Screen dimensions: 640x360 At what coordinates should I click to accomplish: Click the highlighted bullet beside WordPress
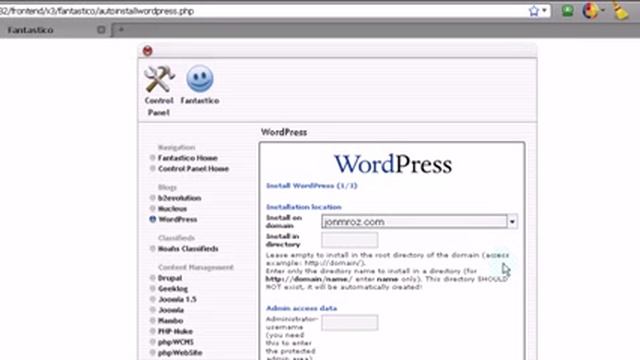click(153, 219)
